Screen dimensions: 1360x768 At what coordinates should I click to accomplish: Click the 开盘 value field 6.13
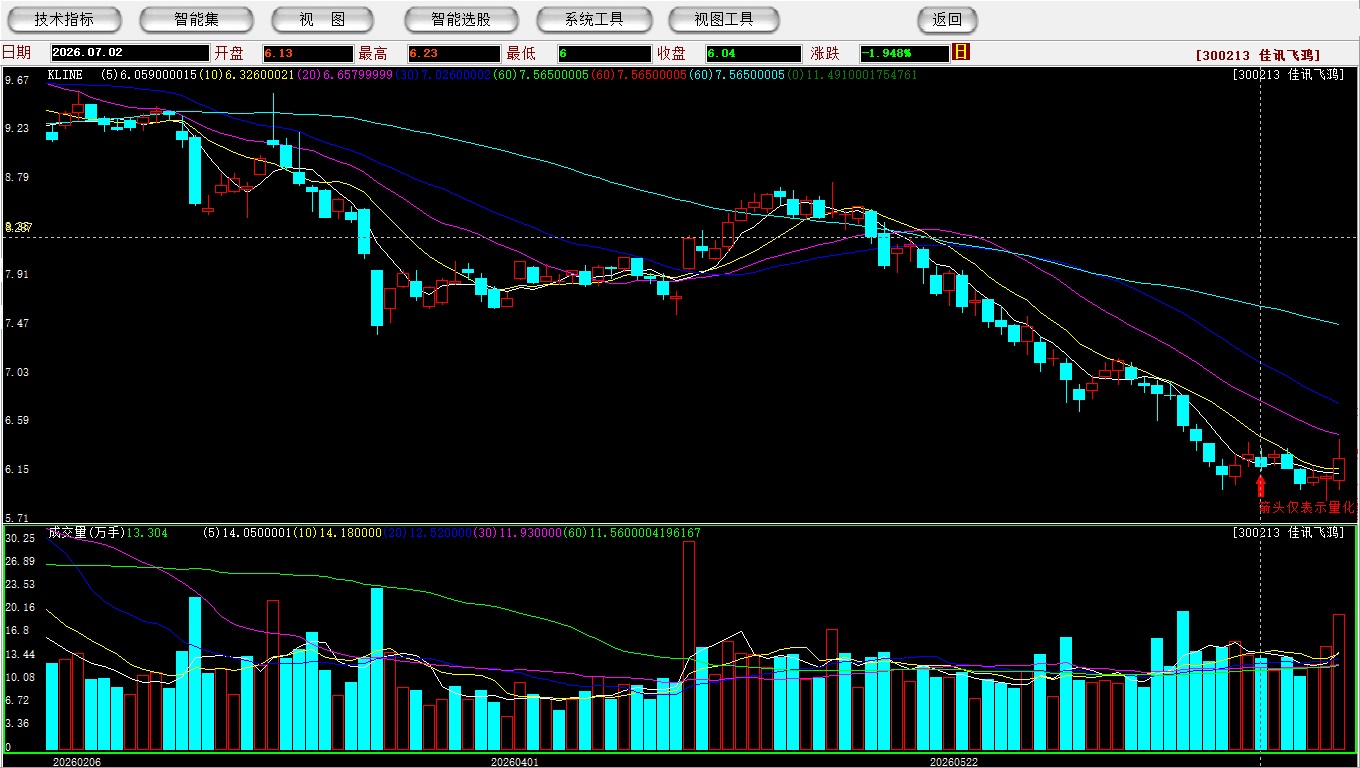coord(308,53)
